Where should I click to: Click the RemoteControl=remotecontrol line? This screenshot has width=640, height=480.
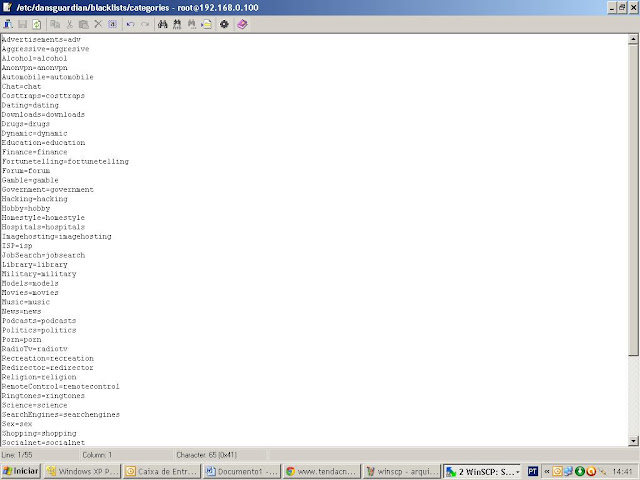[60, 387]
